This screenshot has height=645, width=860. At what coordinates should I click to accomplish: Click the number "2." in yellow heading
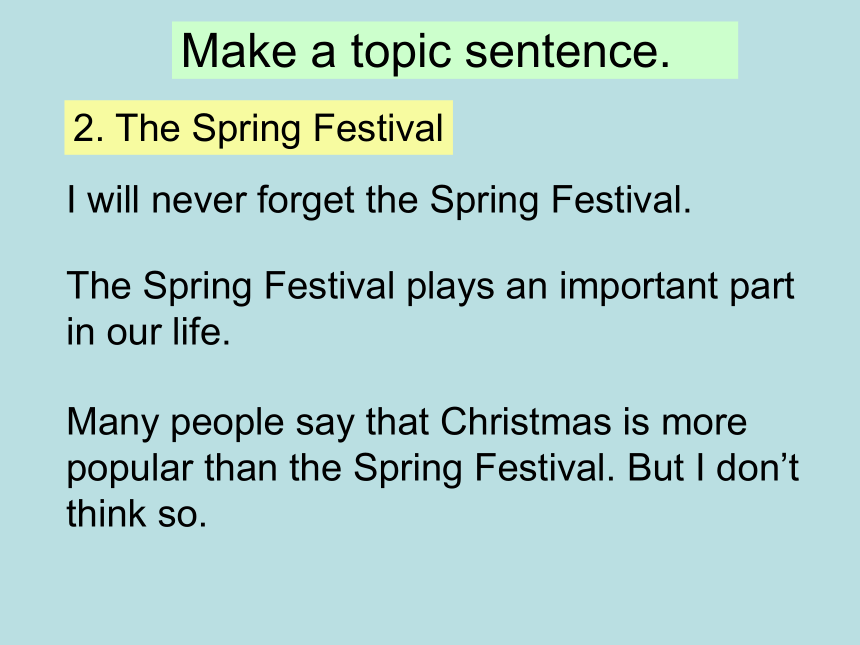click(x=88, y=128)
